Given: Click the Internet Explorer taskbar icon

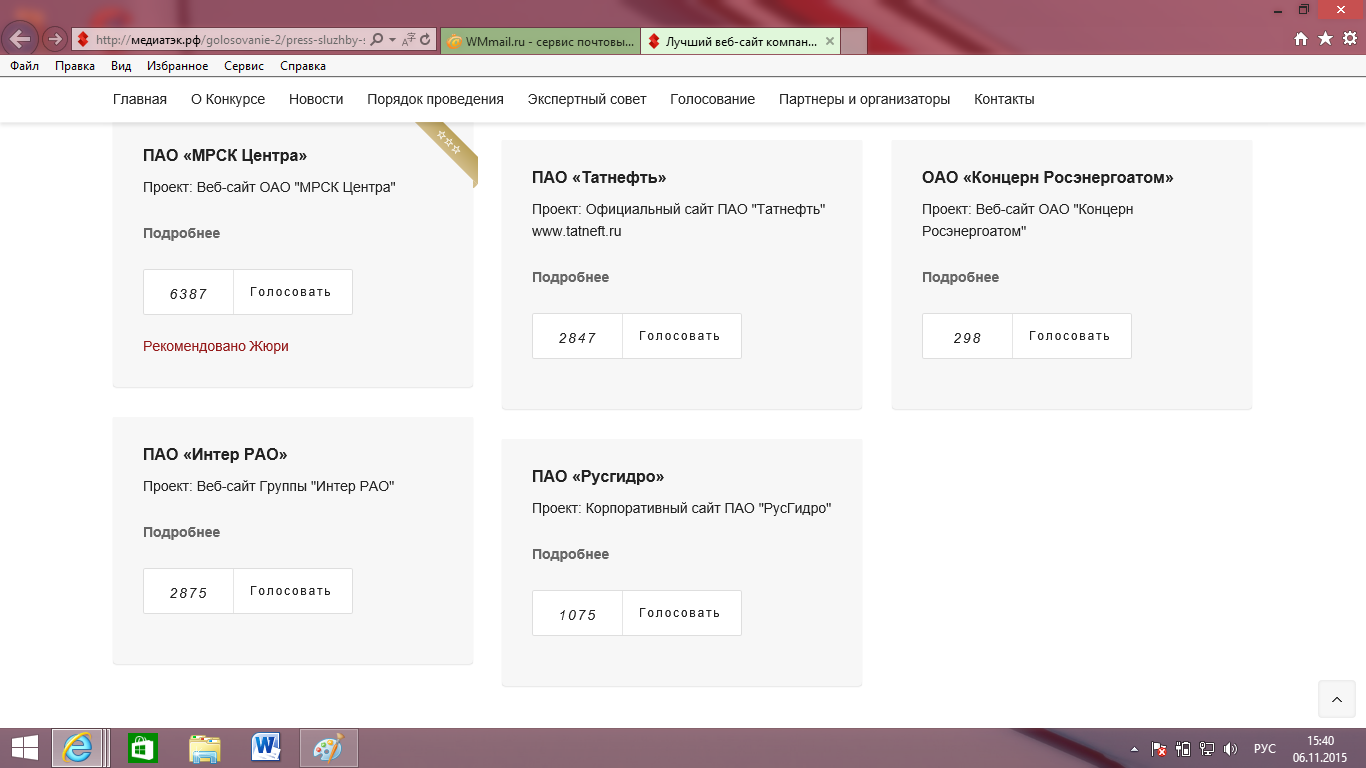Looking at the screenshot, I should point(78,748).
